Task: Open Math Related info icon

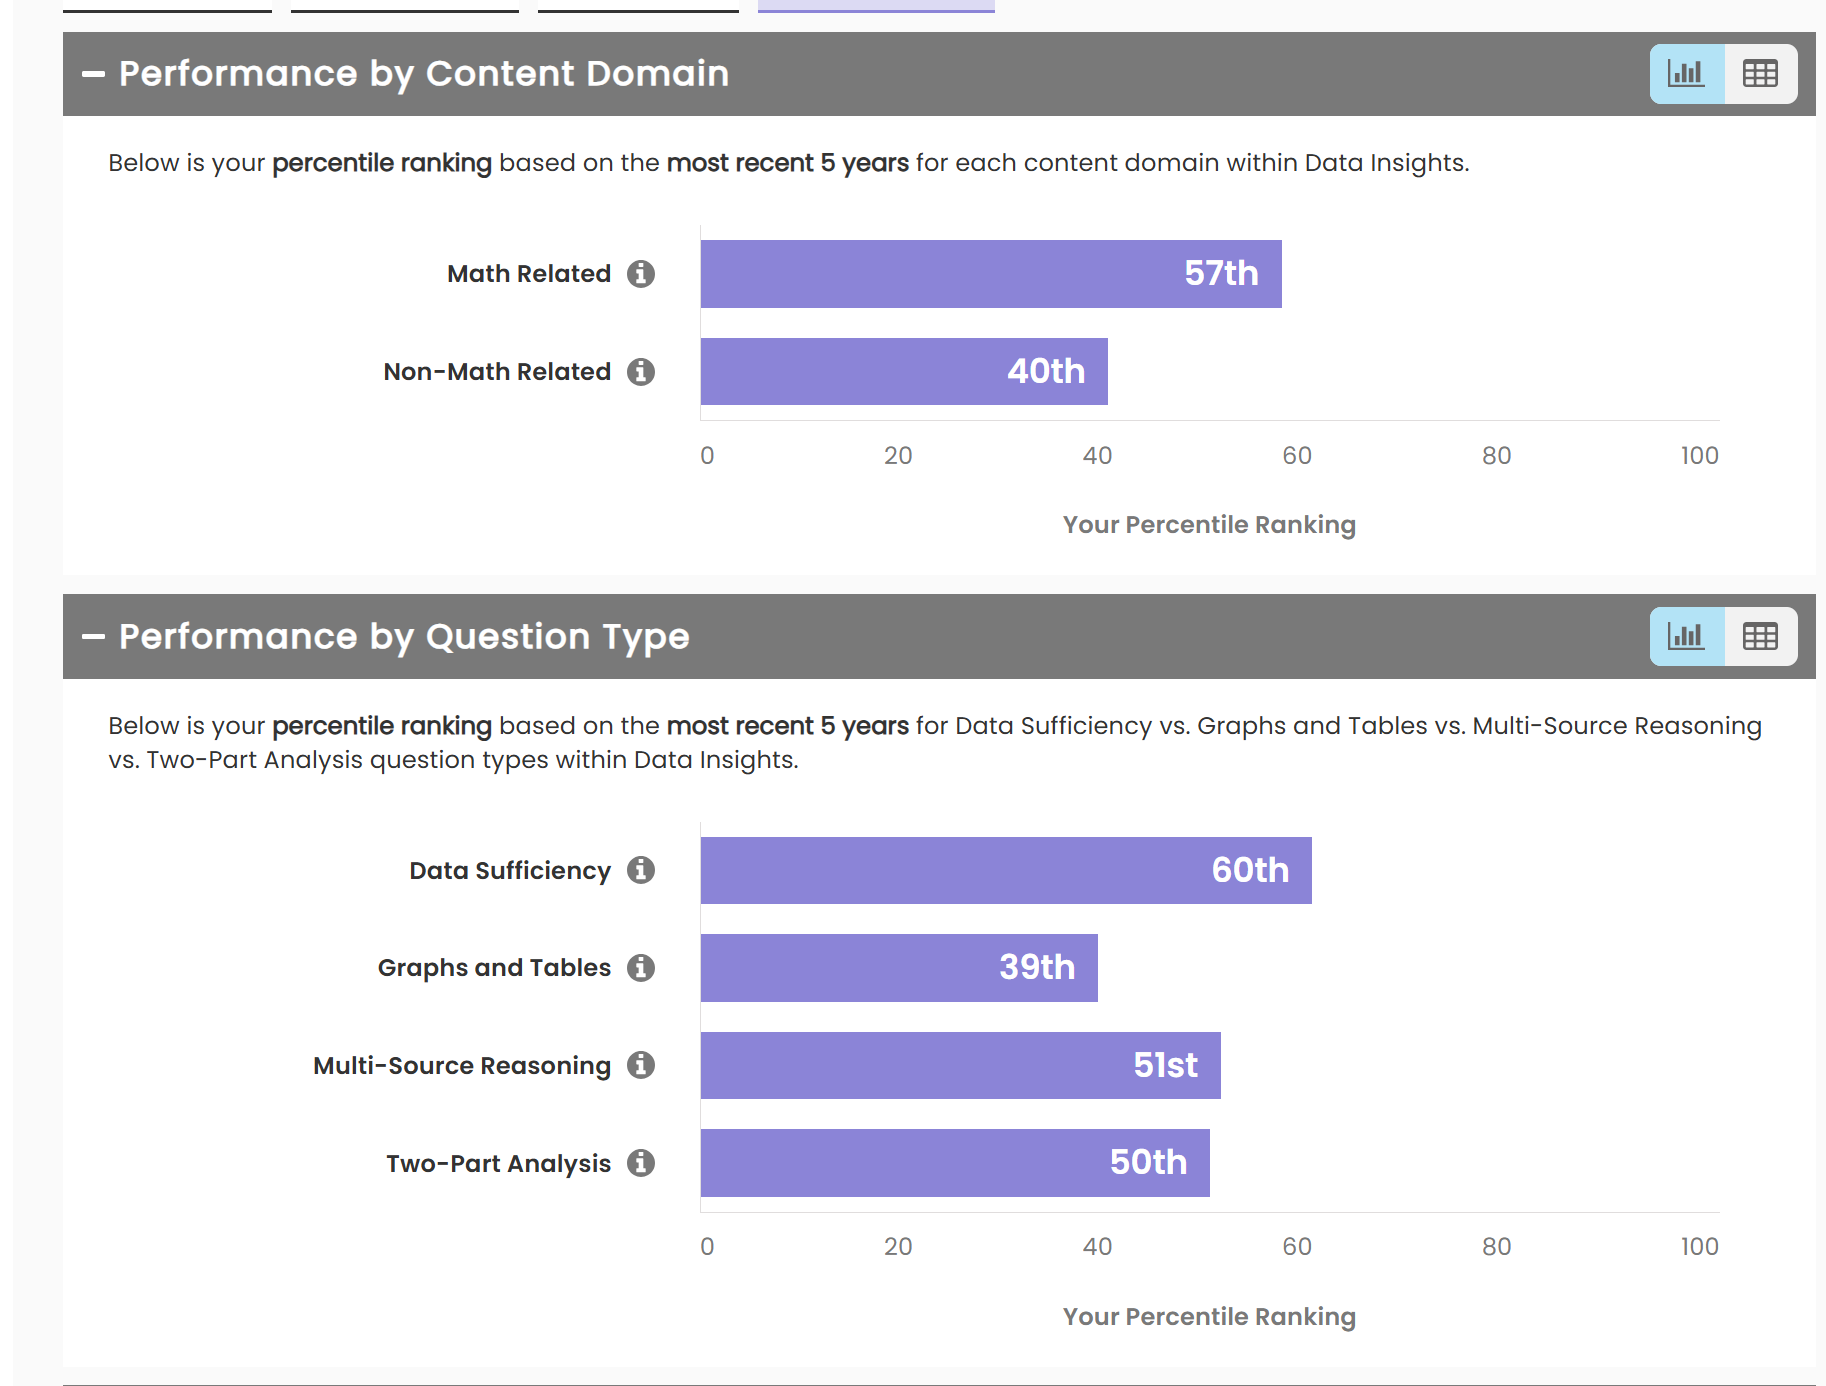Action: pyautogui.click(x=641, y=274)
